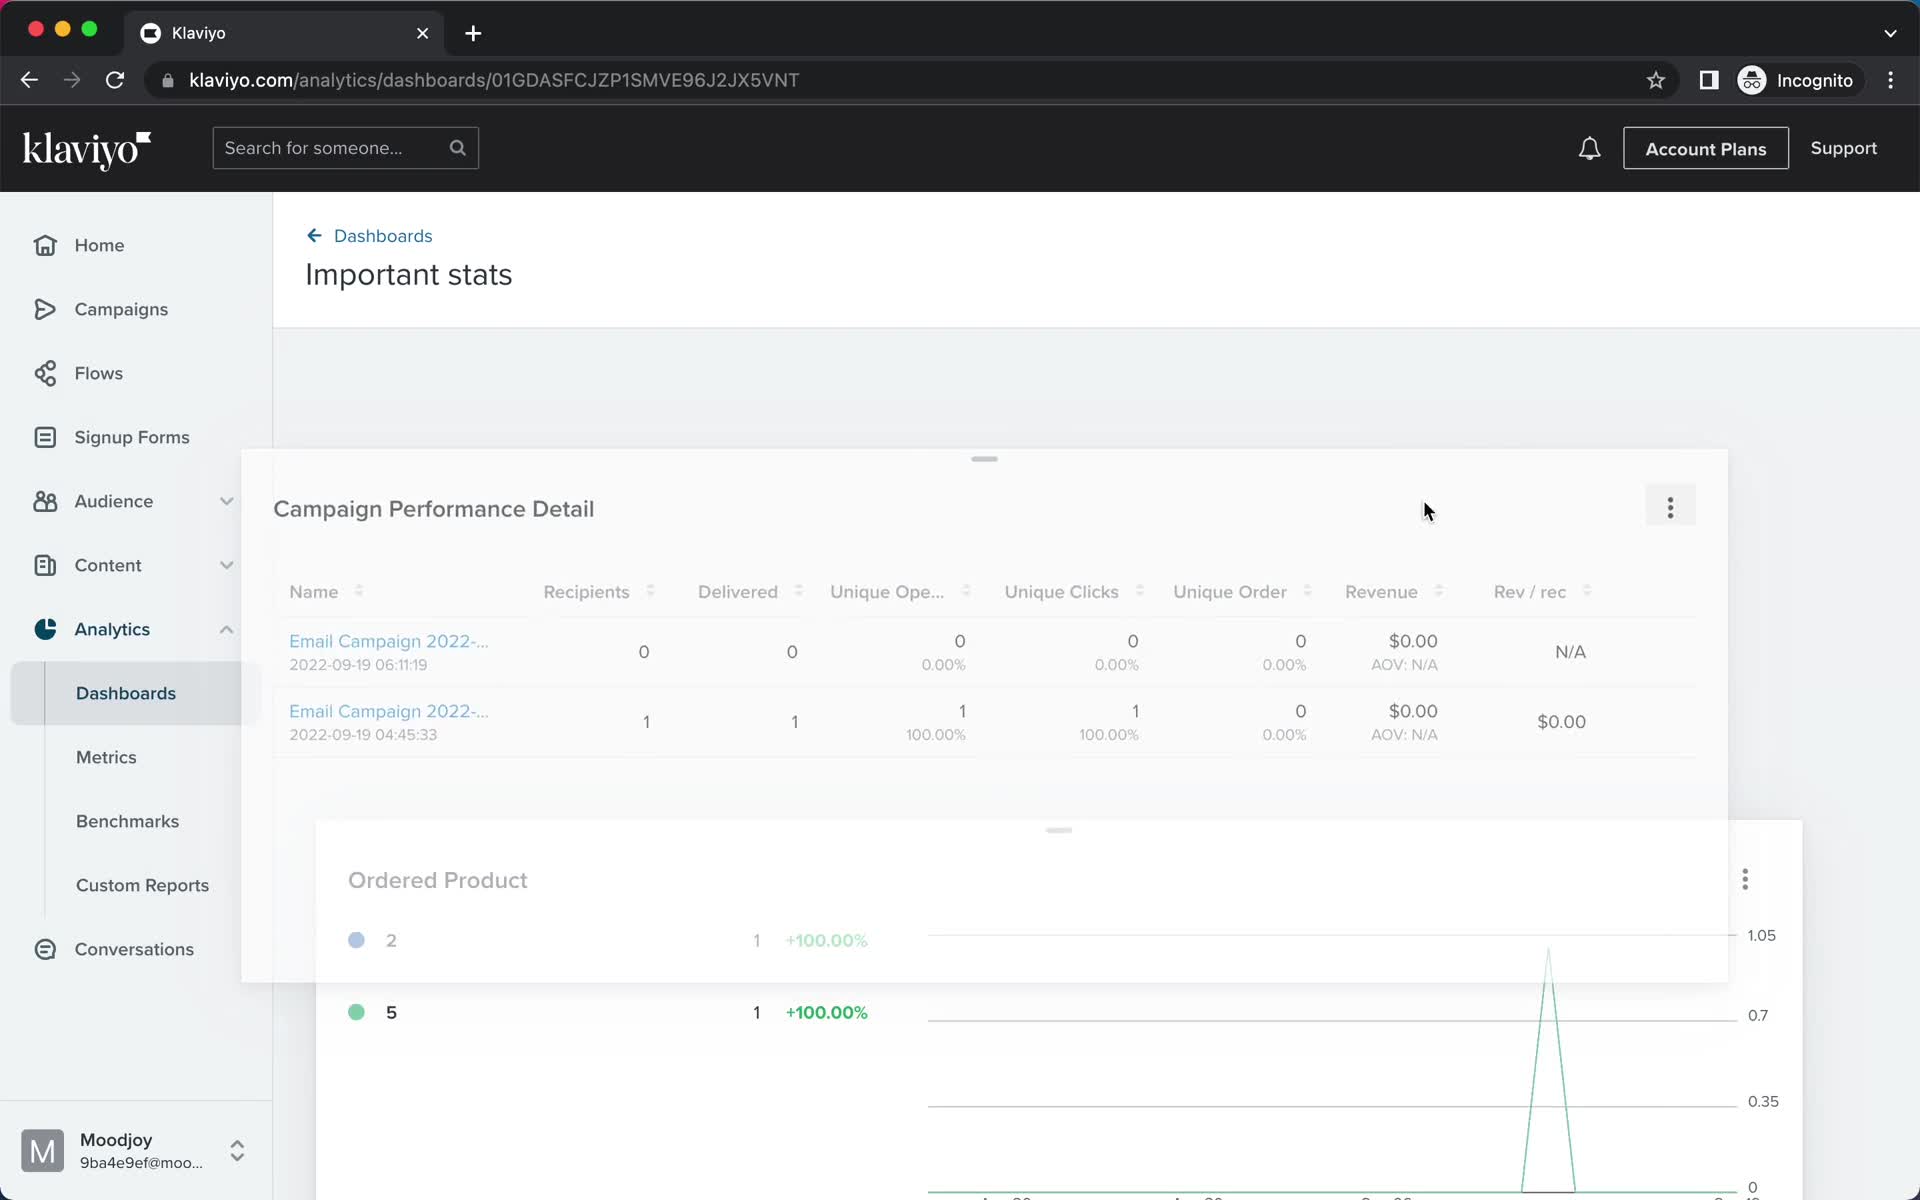This screenshot has height=1200, width=1920.
Task: Click the notification bell icon
Action: click(1590, 148)
